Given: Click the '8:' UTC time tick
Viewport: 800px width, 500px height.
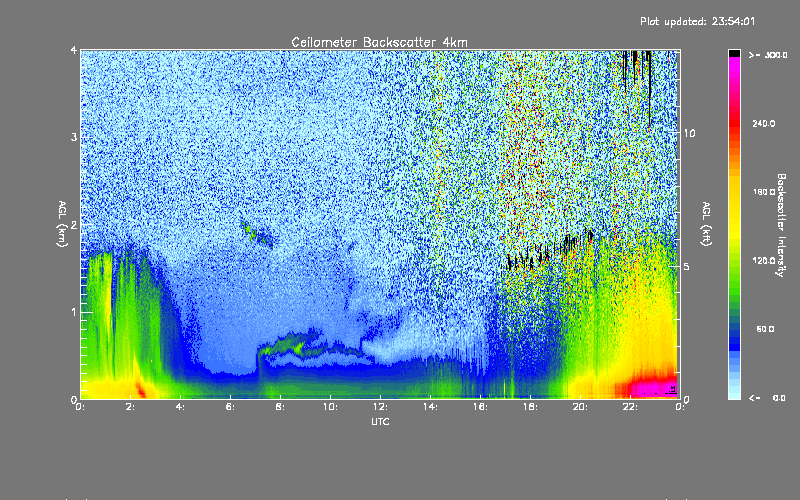Looking at the screenshot, I should click(x=281, y=407).
